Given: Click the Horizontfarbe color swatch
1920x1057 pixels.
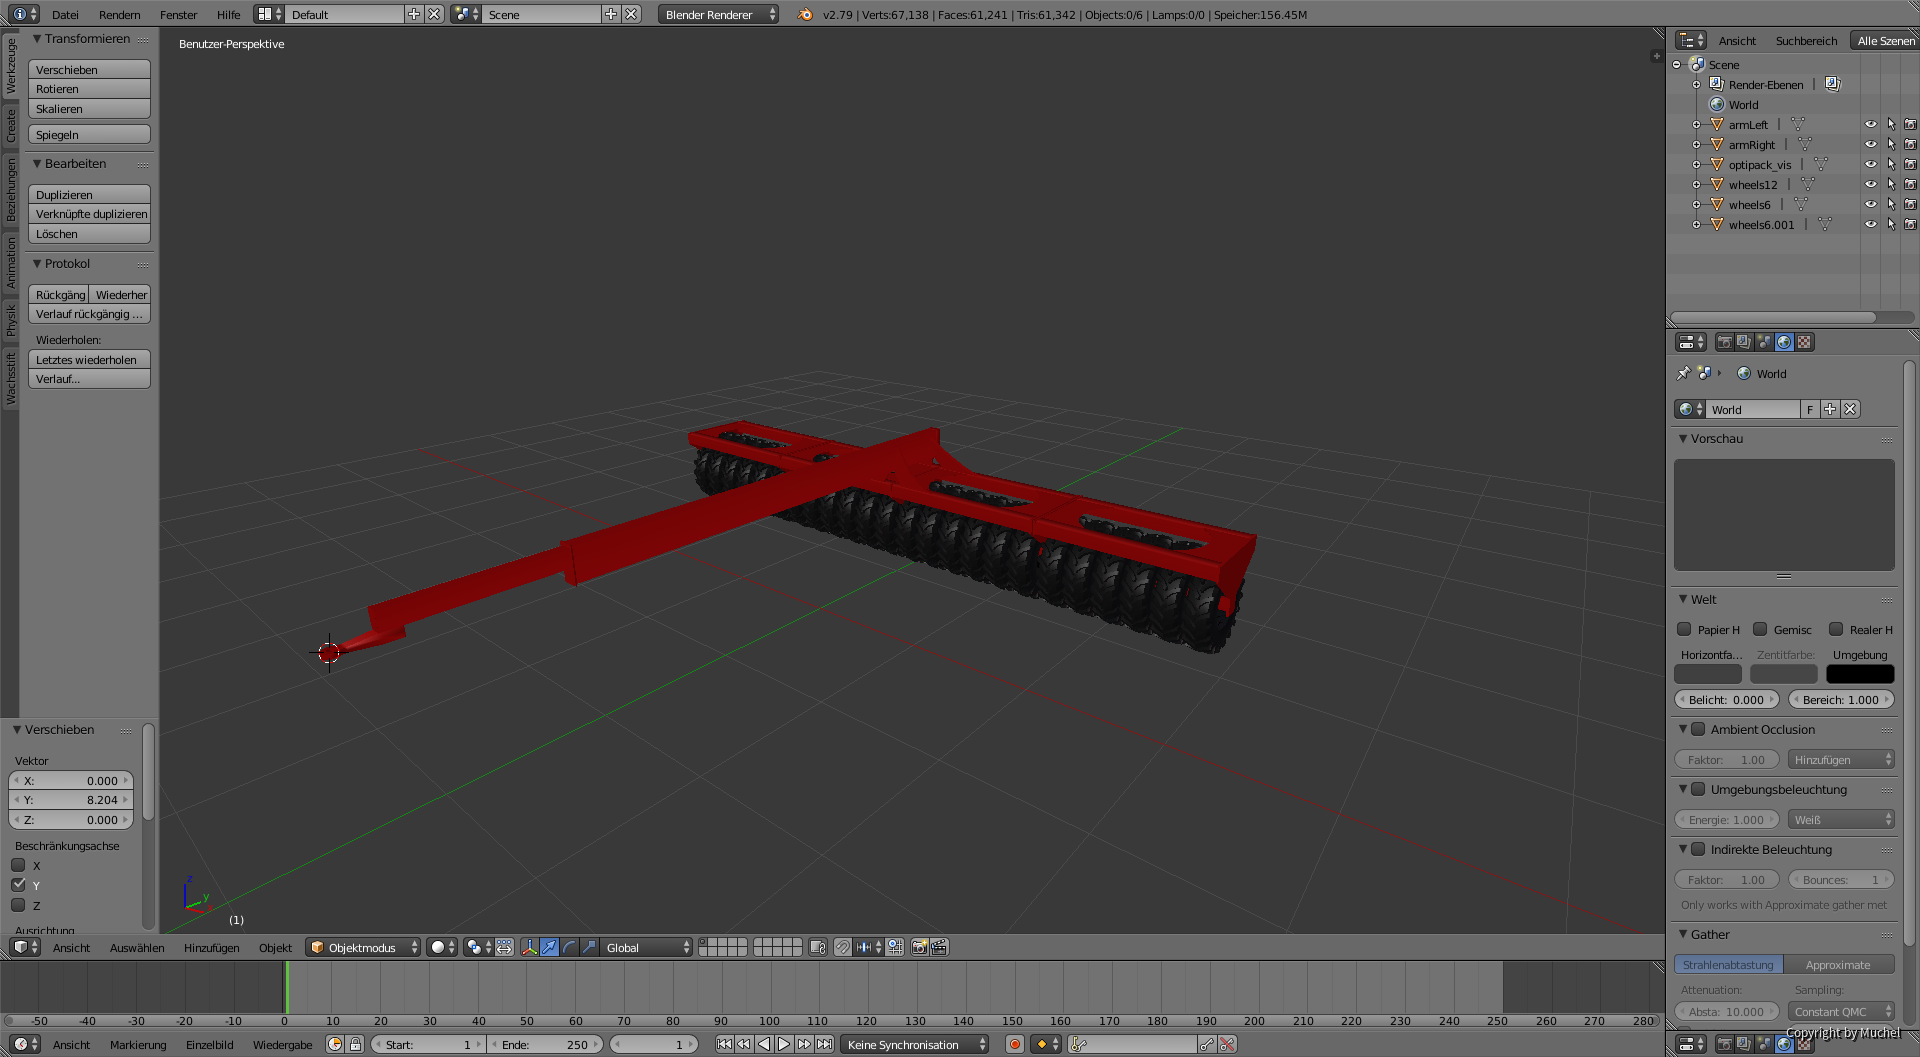Looking at the screenshot, I should click(1708, 674).
